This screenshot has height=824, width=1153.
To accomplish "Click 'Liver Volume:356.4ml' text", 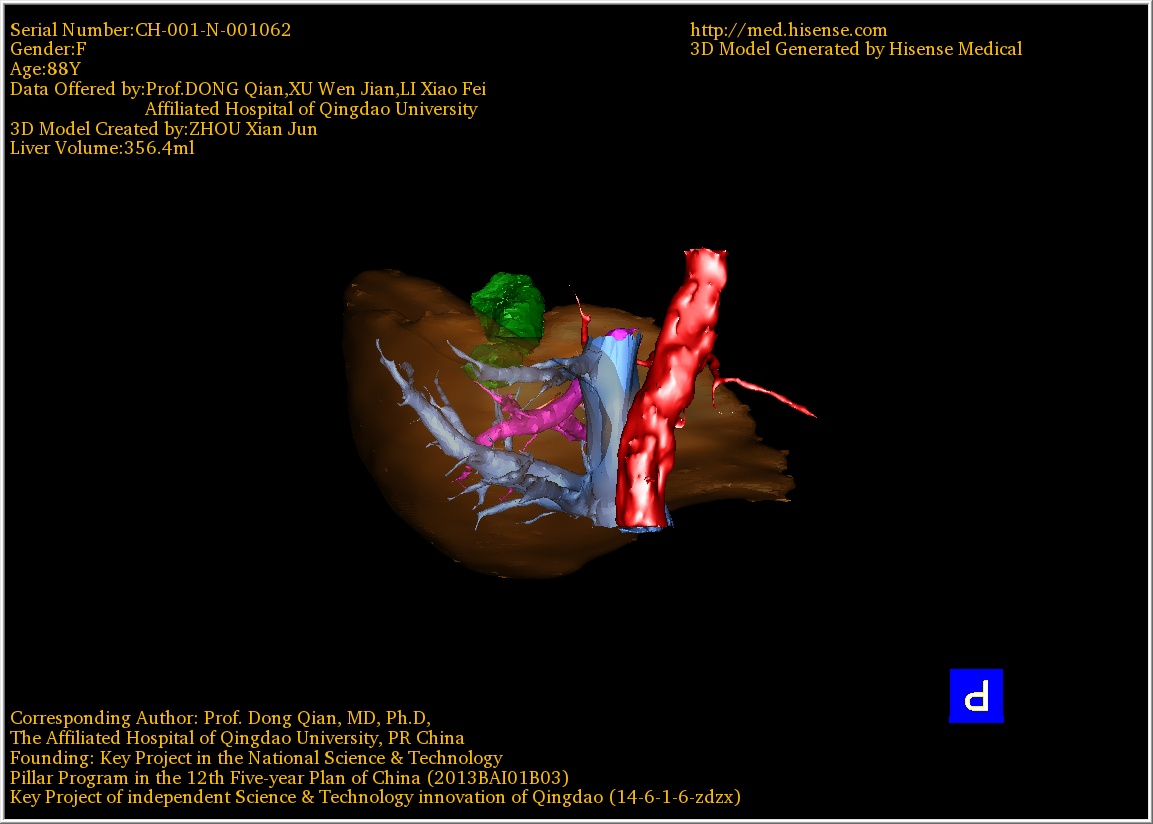I will pos(102,148).
